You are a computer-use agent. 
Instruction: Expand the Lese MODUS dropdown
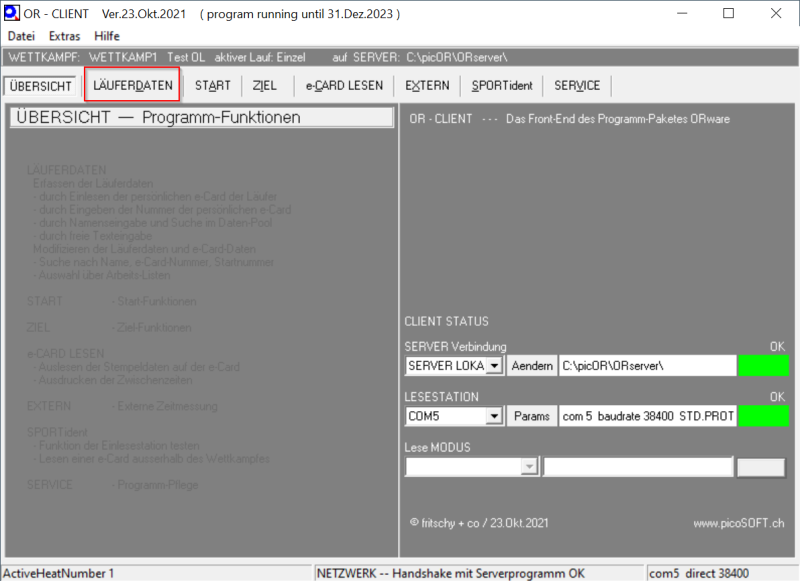(529, 467)
